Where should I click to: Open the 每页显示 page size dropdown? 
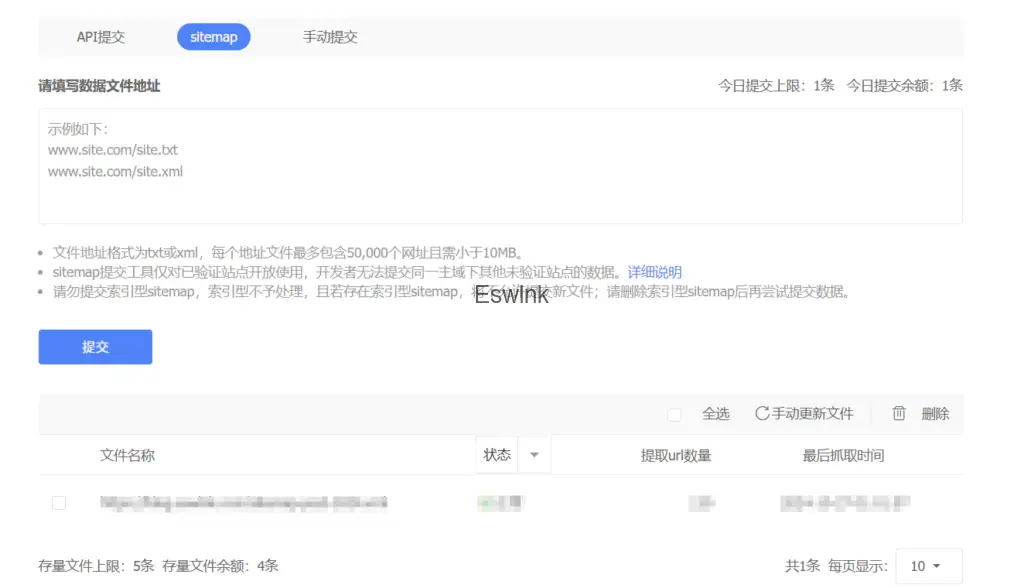928,566
